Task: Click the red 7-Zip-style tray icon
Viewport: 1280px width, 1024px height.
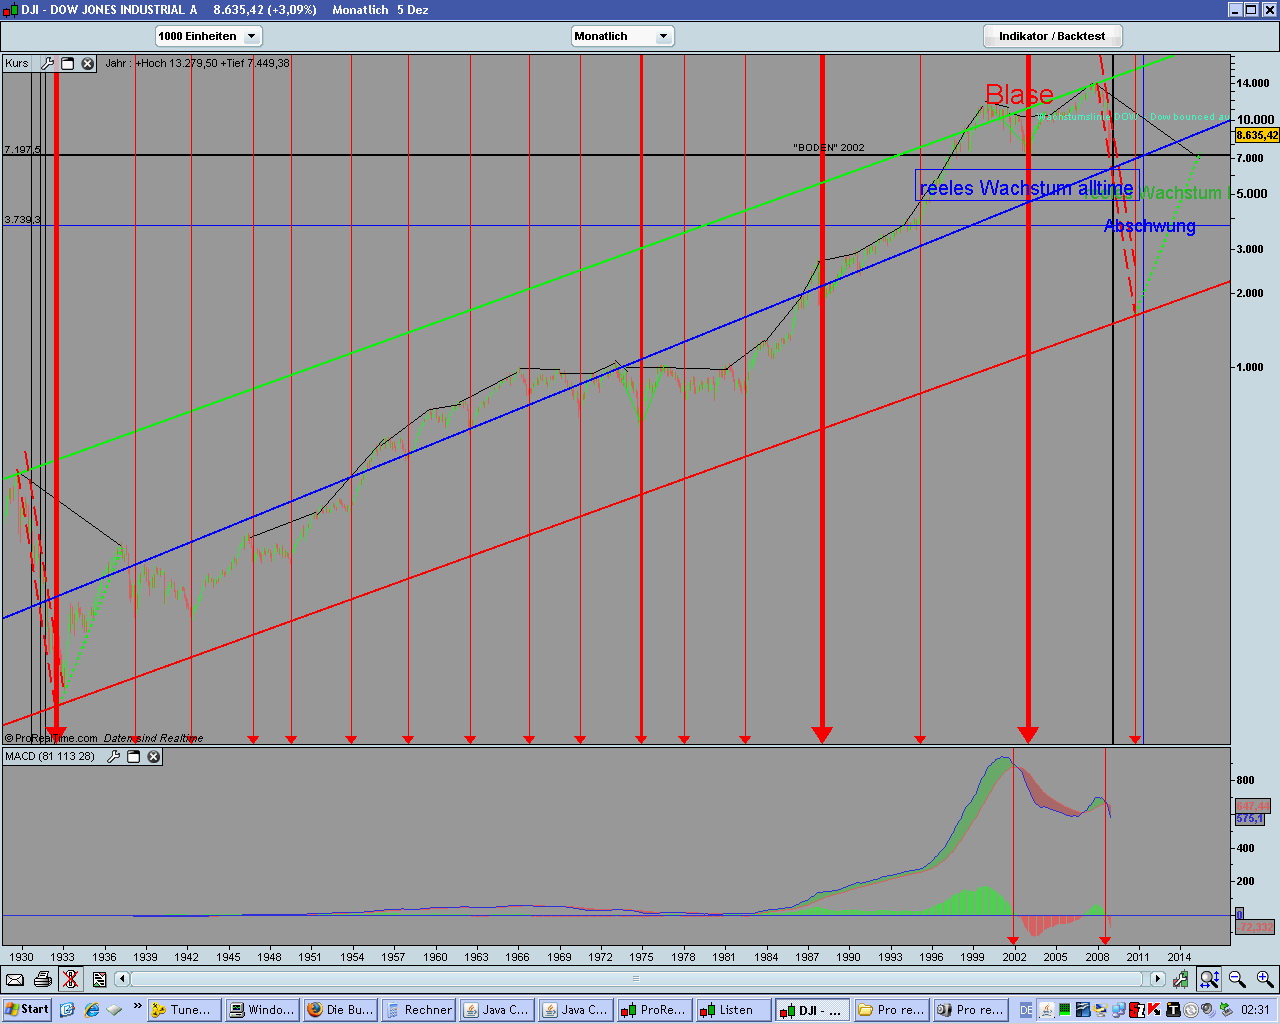Action: (x=1138, y=1010)
